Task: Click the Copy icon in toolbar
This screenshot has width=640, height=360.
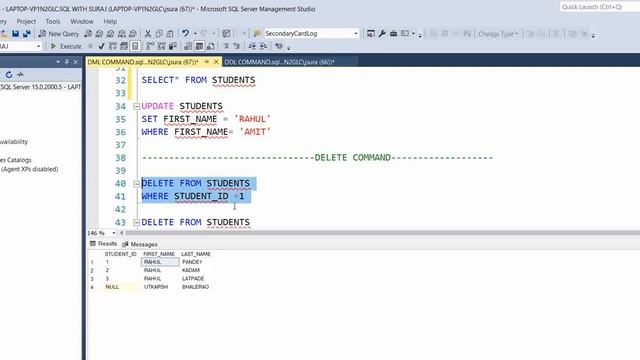Action: (x=159, y=34)
